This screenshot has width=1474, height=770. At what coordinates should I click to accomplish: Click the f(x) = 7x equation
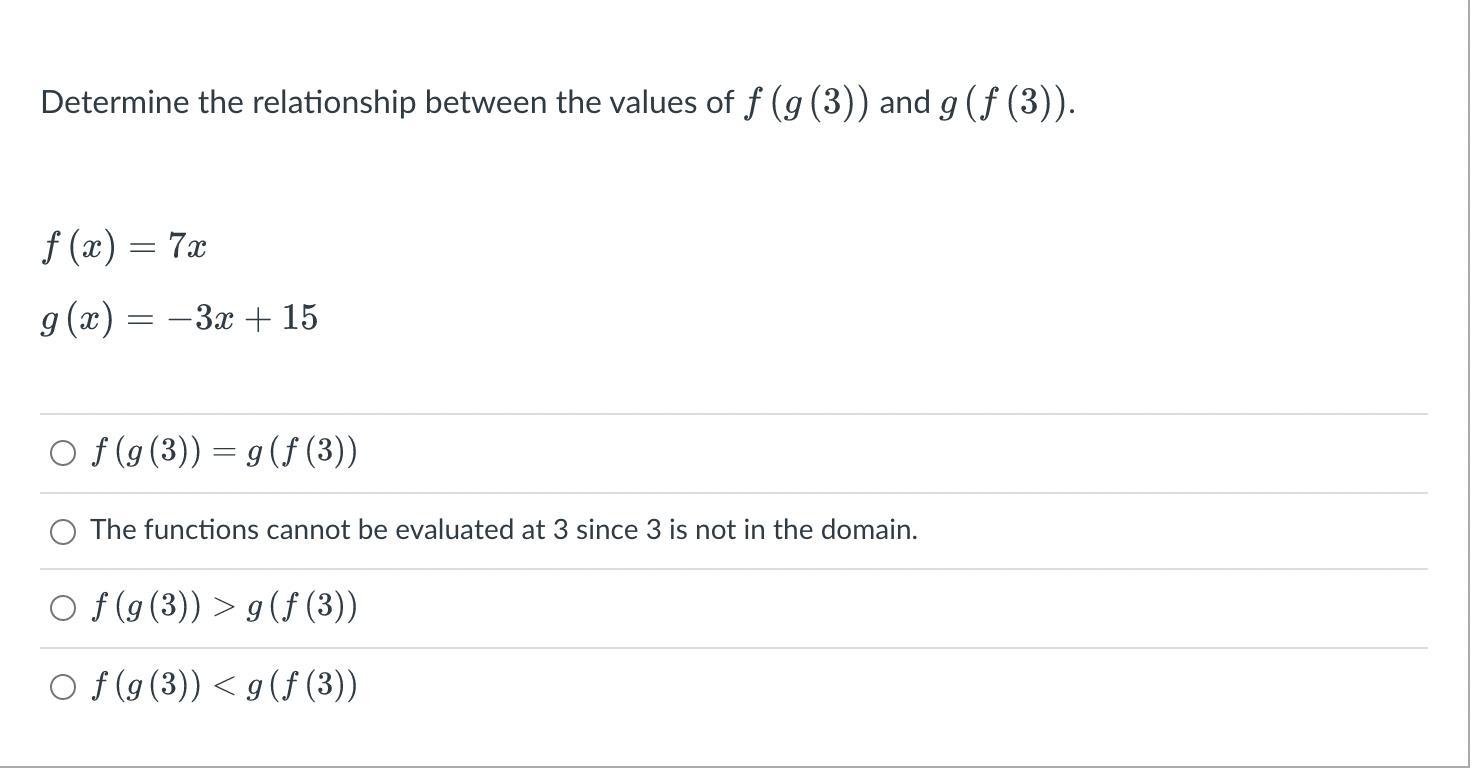(x=124, y=246)
